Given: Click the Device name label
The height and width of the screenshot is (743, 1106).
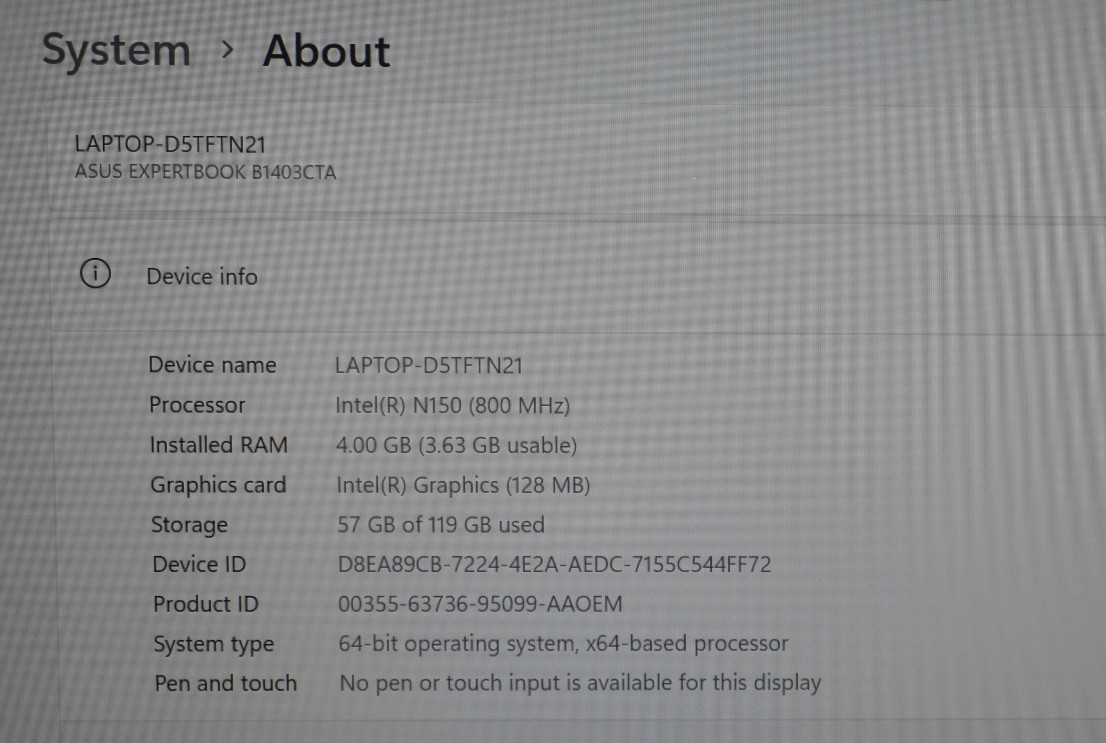Looking at the screenshot, I should coord(212,365).
